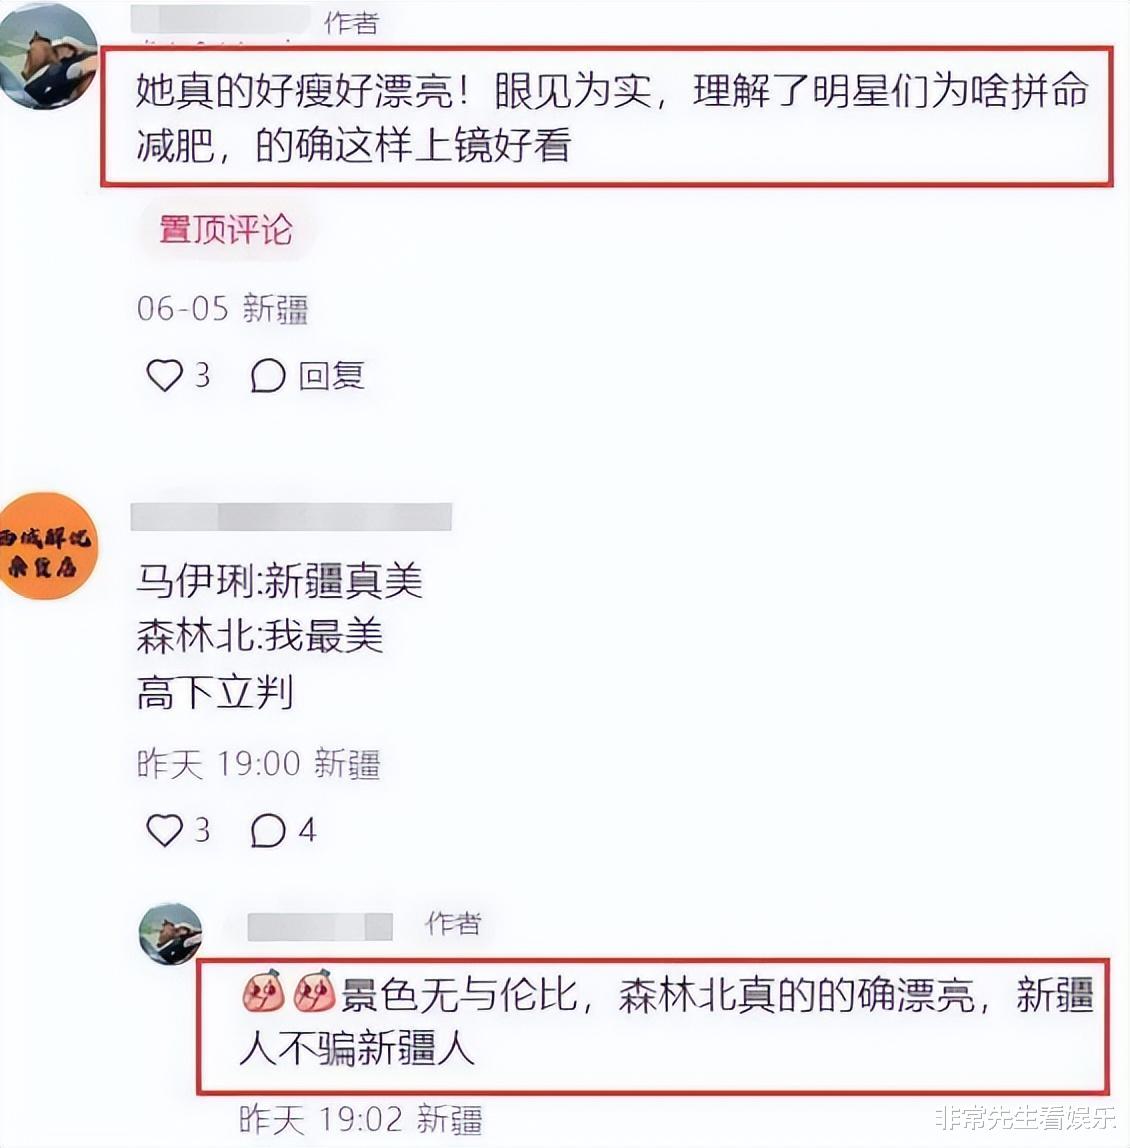This screenshot has height=1148, width=1130.
Task: Open the 4 replies via the comment bubble icon
Action: (267, 830)
